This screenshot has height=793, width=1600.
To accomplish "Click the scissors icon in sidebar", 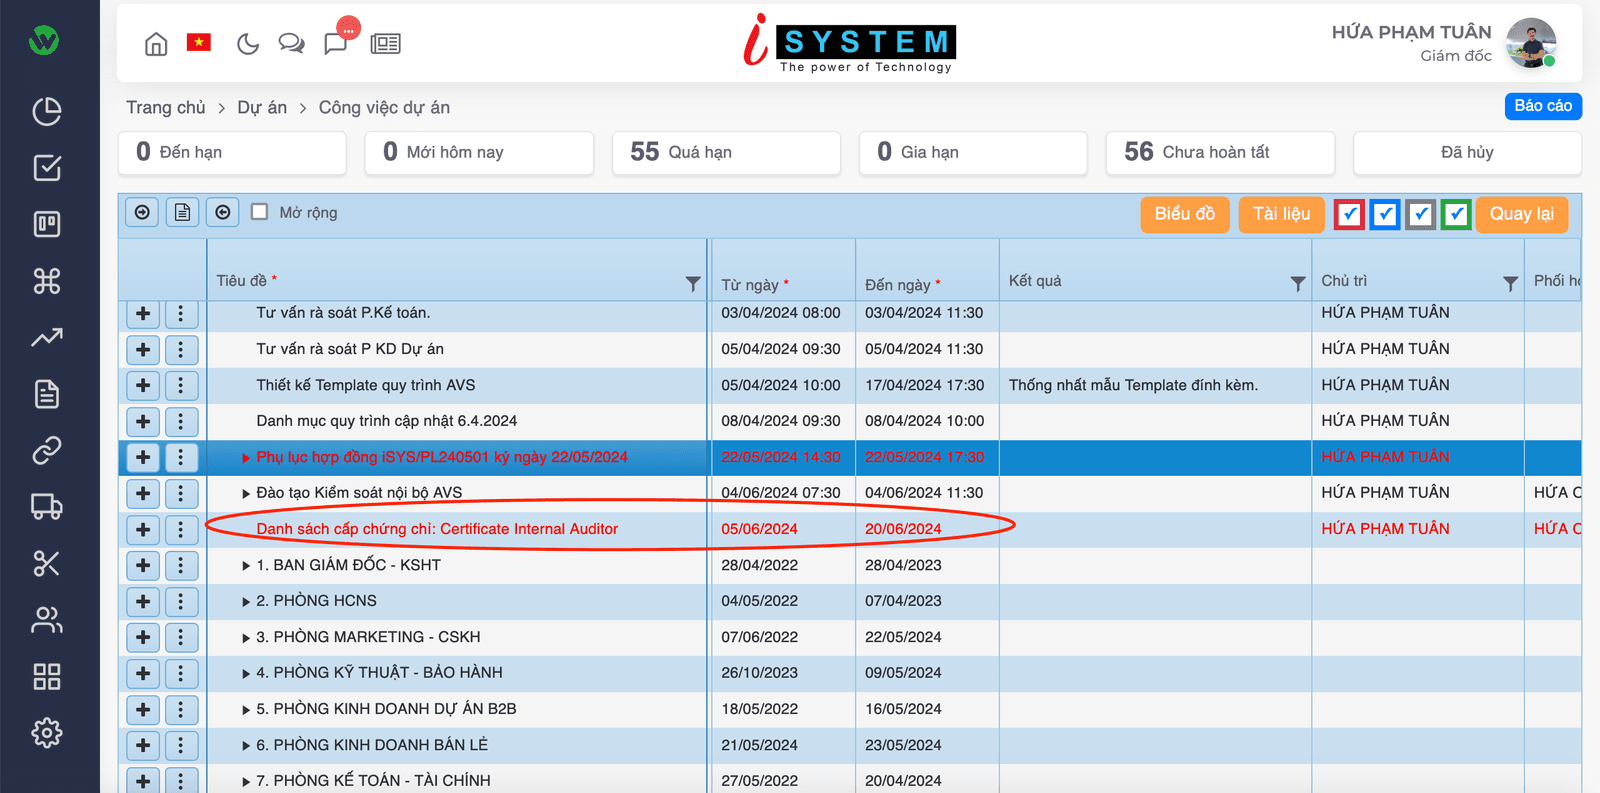I will tap(47, 563).
